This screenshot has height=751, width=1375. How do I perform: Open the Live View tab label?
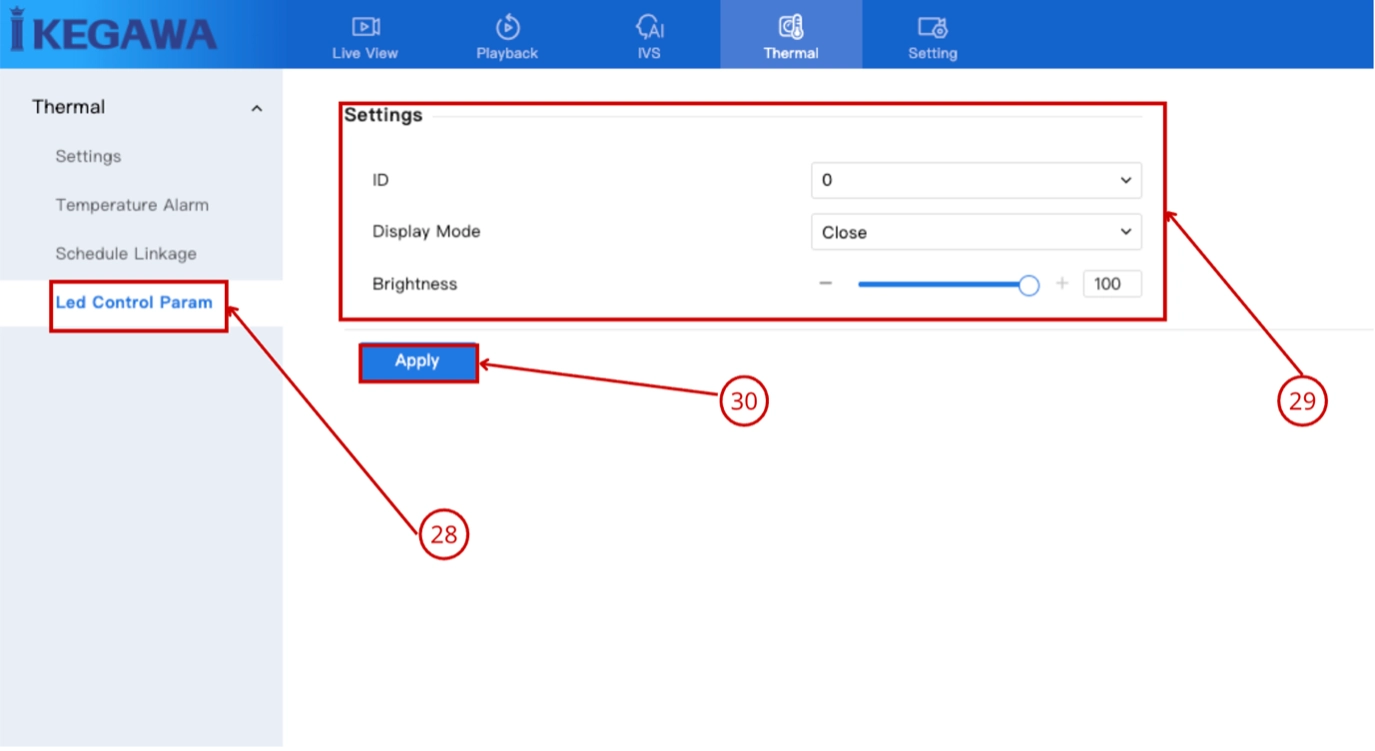point(365,53)
